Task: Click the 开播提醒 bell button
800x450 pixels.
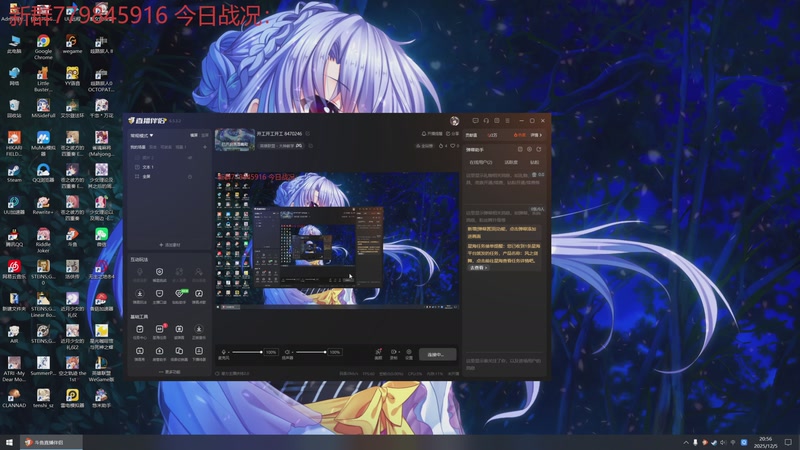Action: coord(431,134)
